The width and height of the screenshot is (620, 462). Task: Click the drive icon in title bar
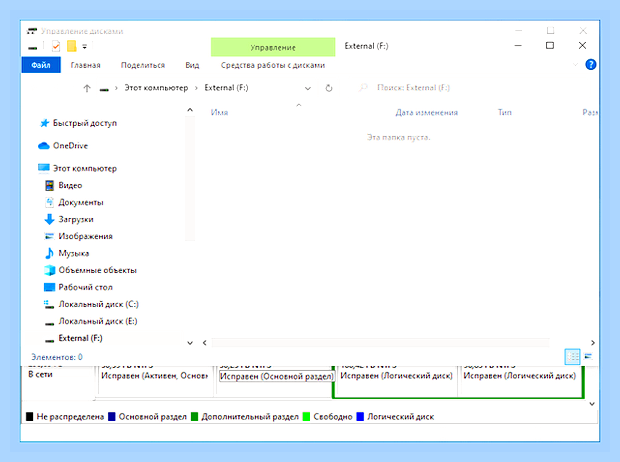(33, 47)
